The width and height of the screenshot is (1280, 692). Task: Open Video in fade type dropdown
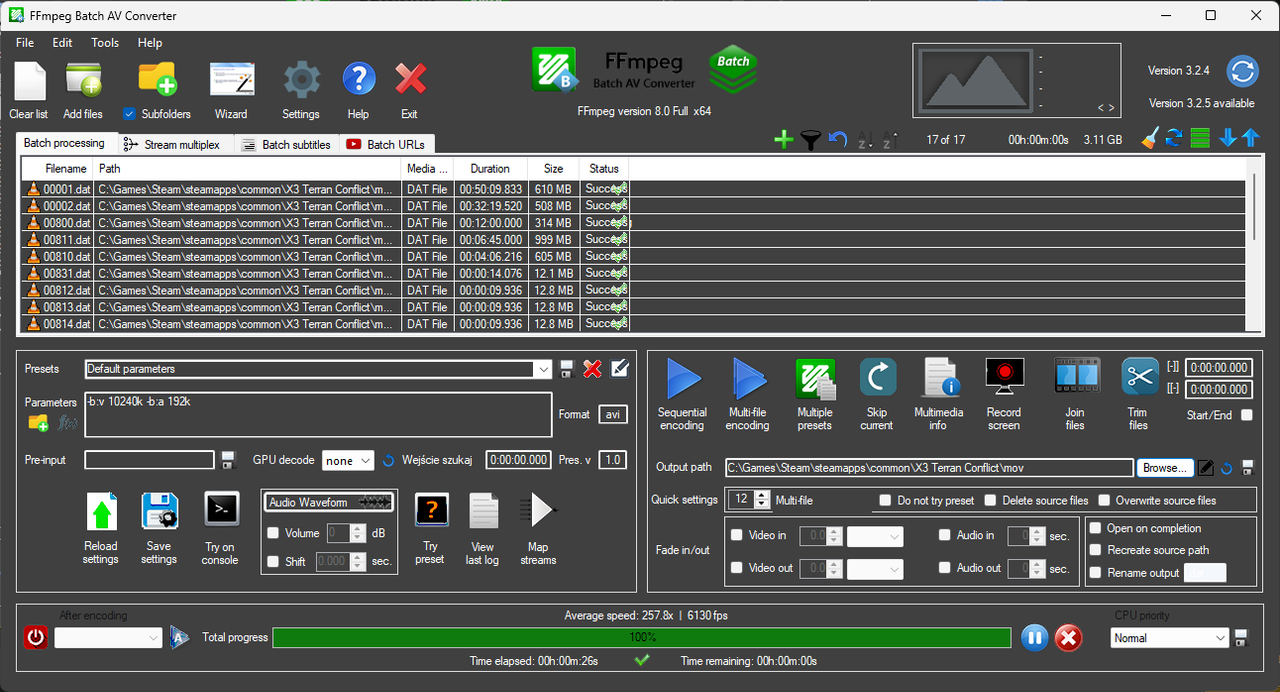(x=875, y=536)
